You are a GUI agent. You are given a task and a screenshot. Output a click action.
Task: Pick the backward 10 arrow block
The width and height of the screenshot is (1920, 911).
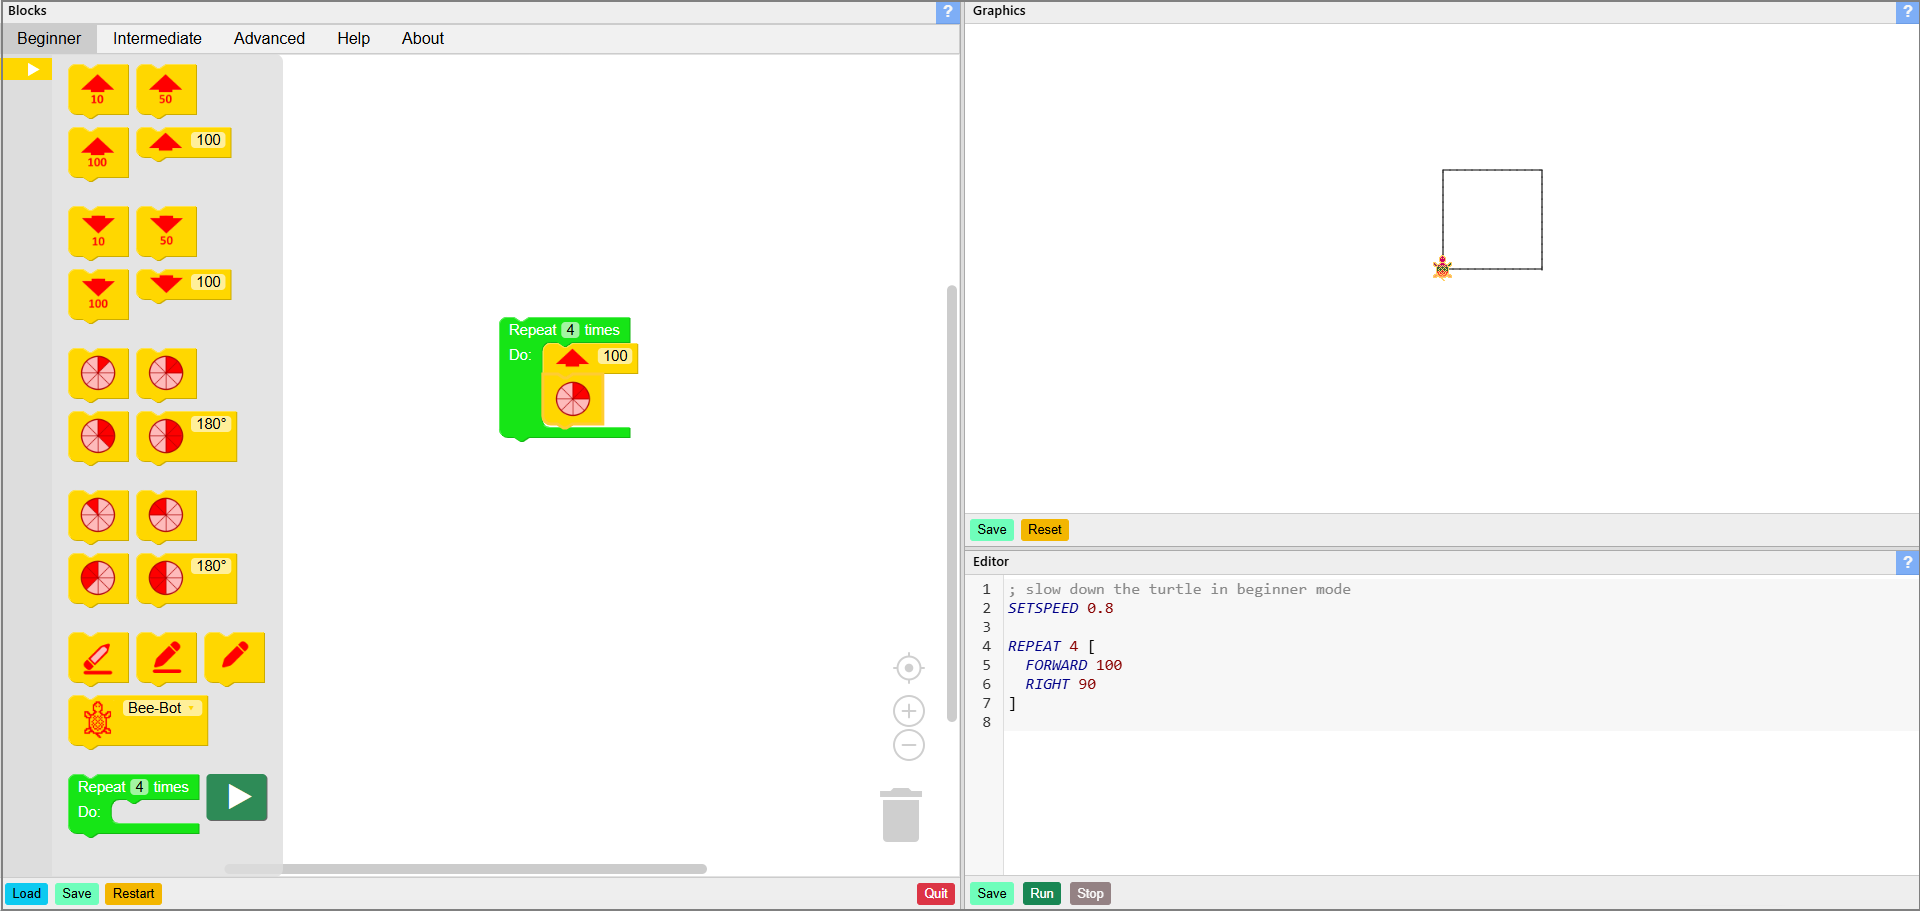click(98, 232)
